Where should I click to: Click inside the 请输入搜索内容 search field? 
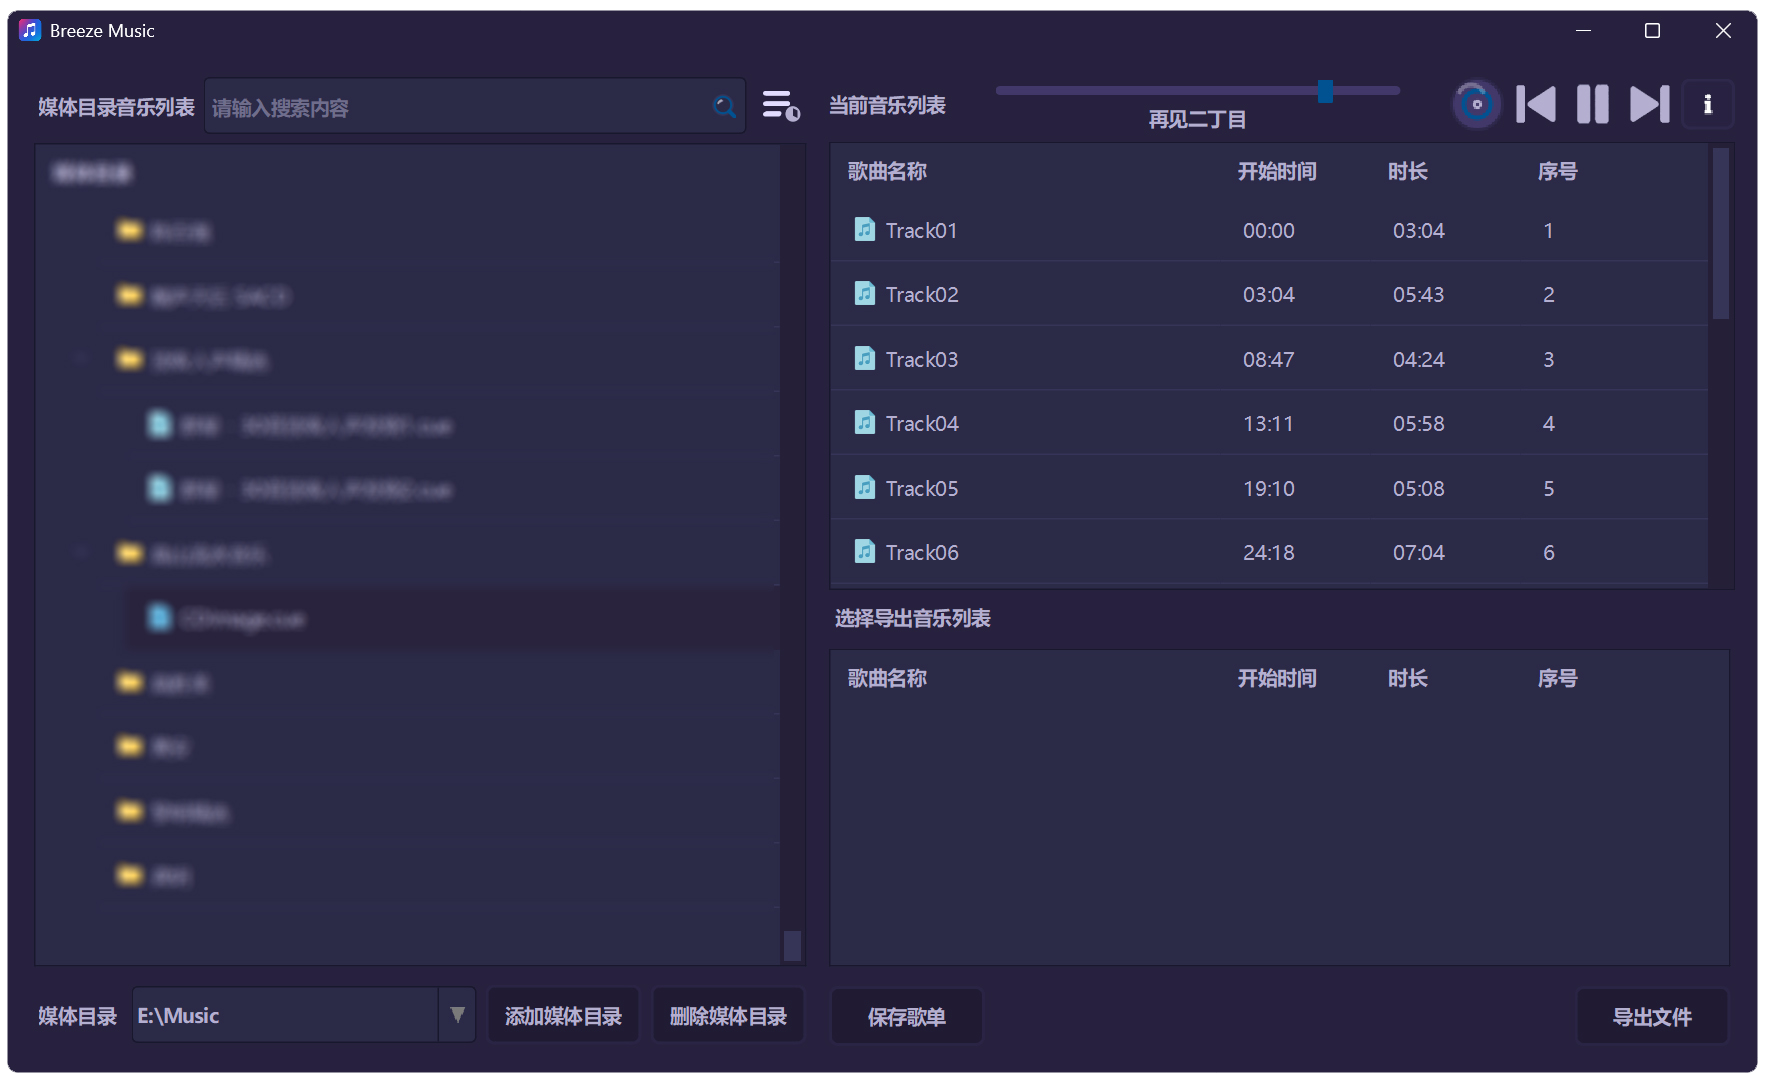[450, 106]
